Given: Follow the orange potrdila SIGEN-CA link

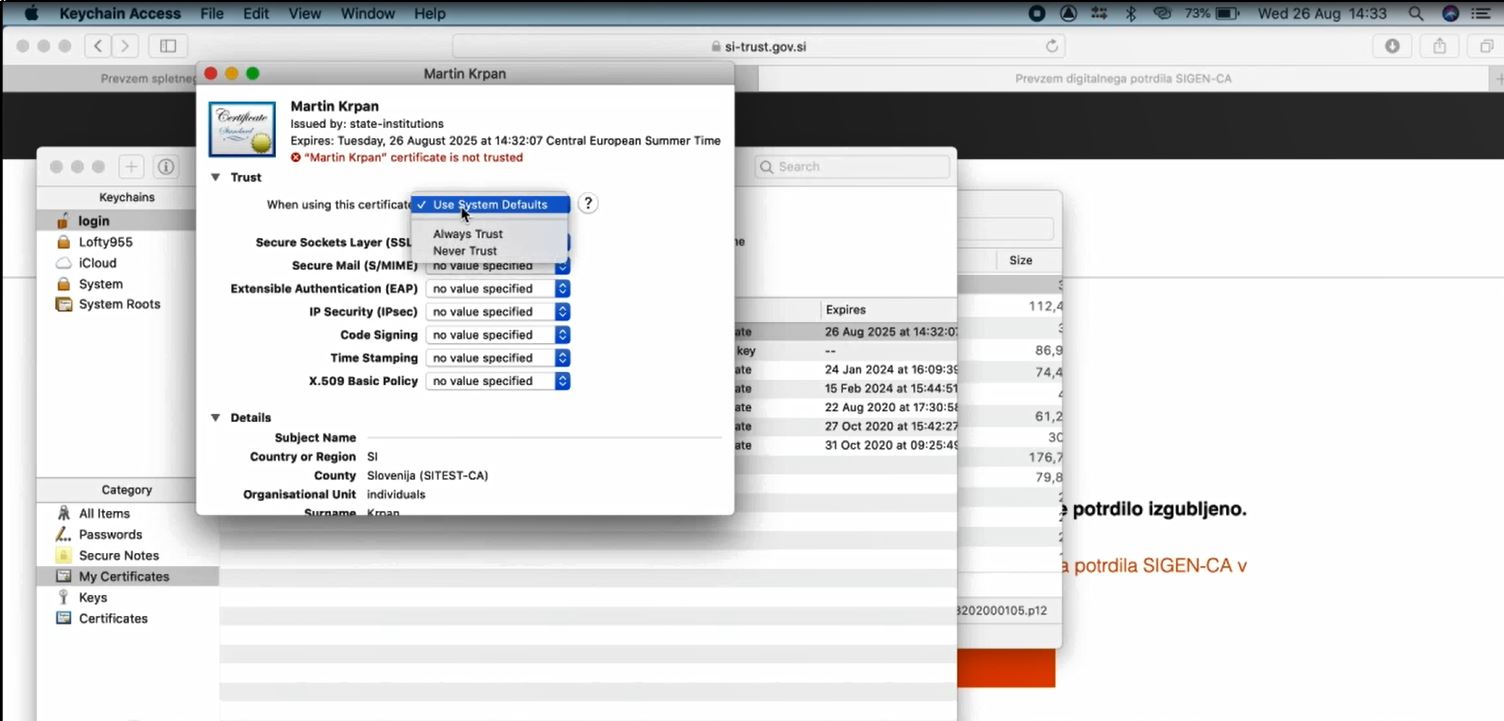Looking at the screenshot, I should pos(1154,566).
